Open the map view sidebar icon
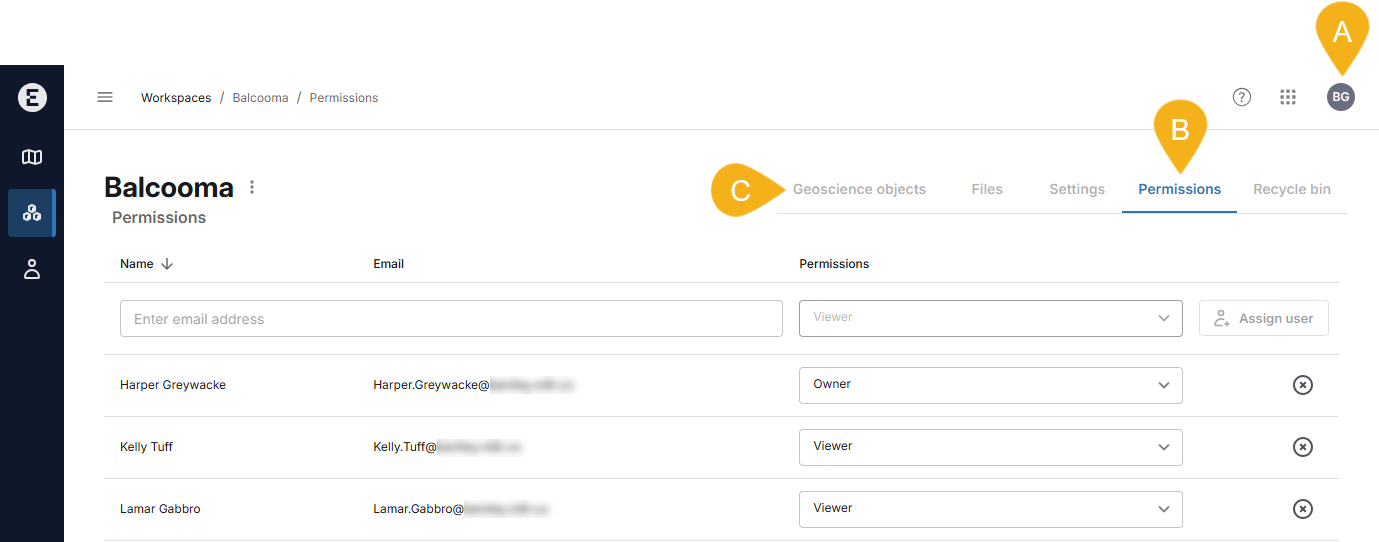Viewport: 1379px width, 542px height. 32,157
